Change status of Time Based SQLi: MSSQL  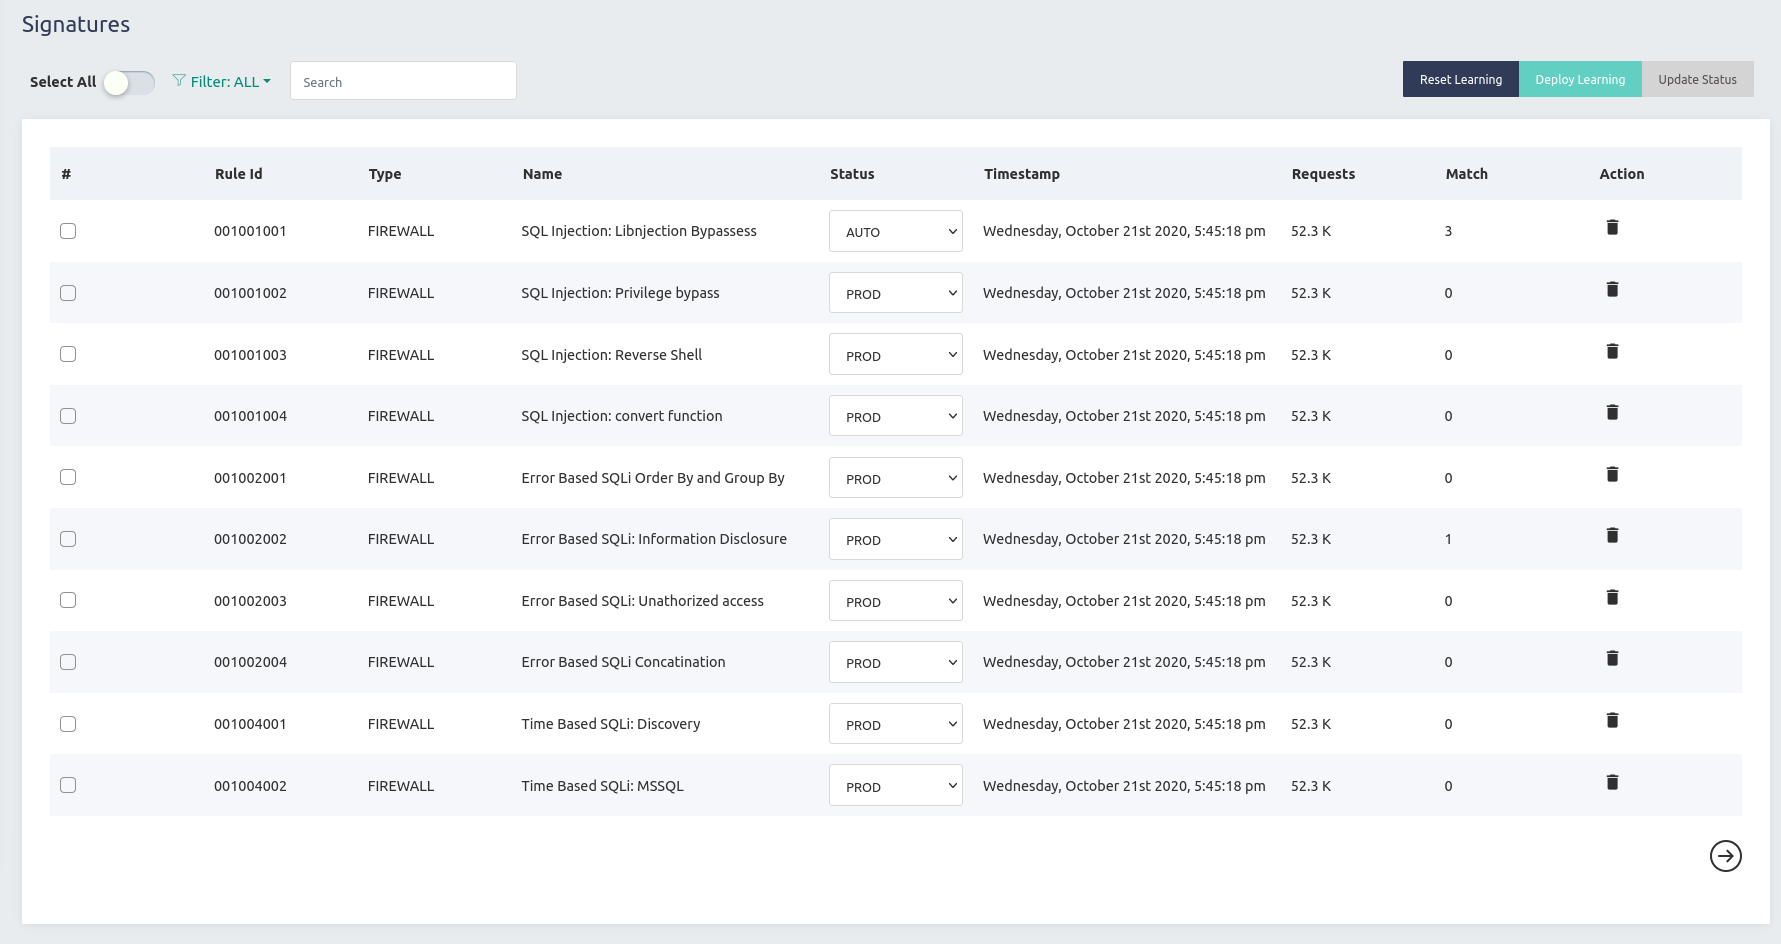pos(895,785)
